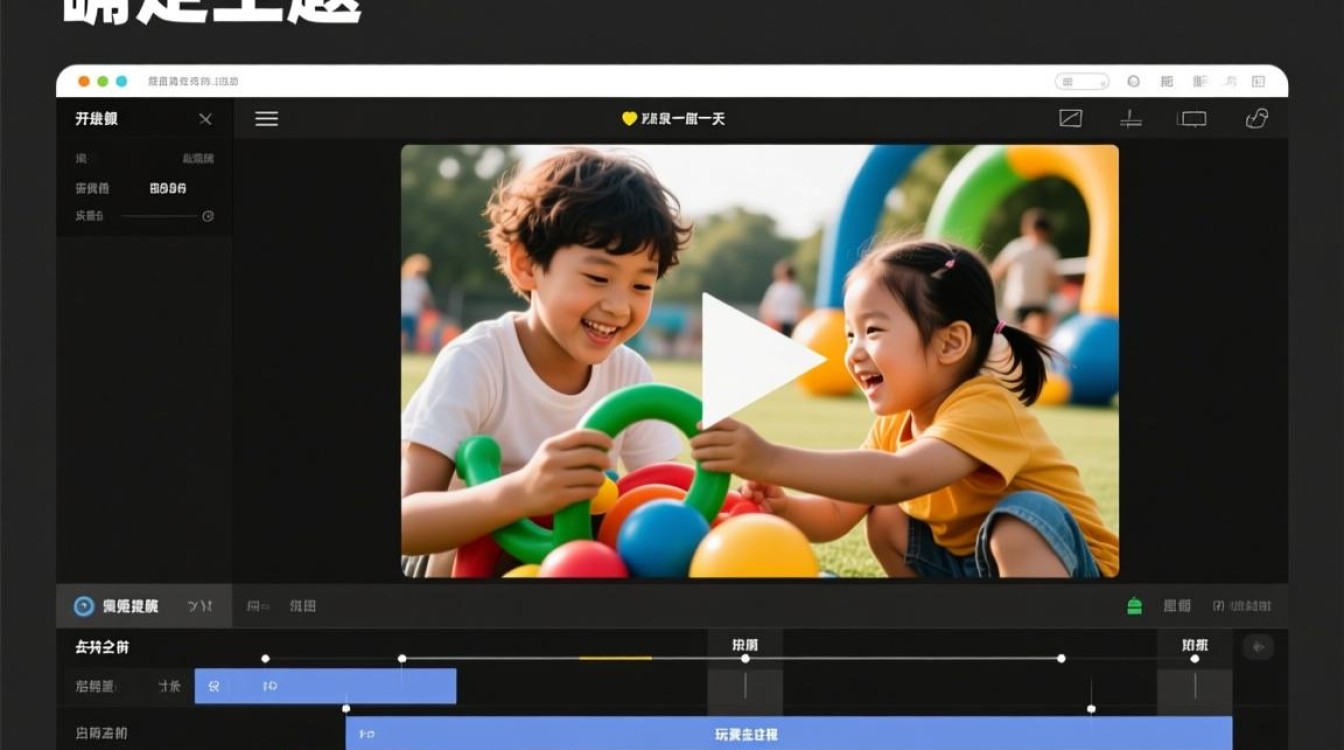The width and height of the screenshot is (1344, 750).
Task: Click the round icon right of the title bar dropdown
Action: (1133, 82)
